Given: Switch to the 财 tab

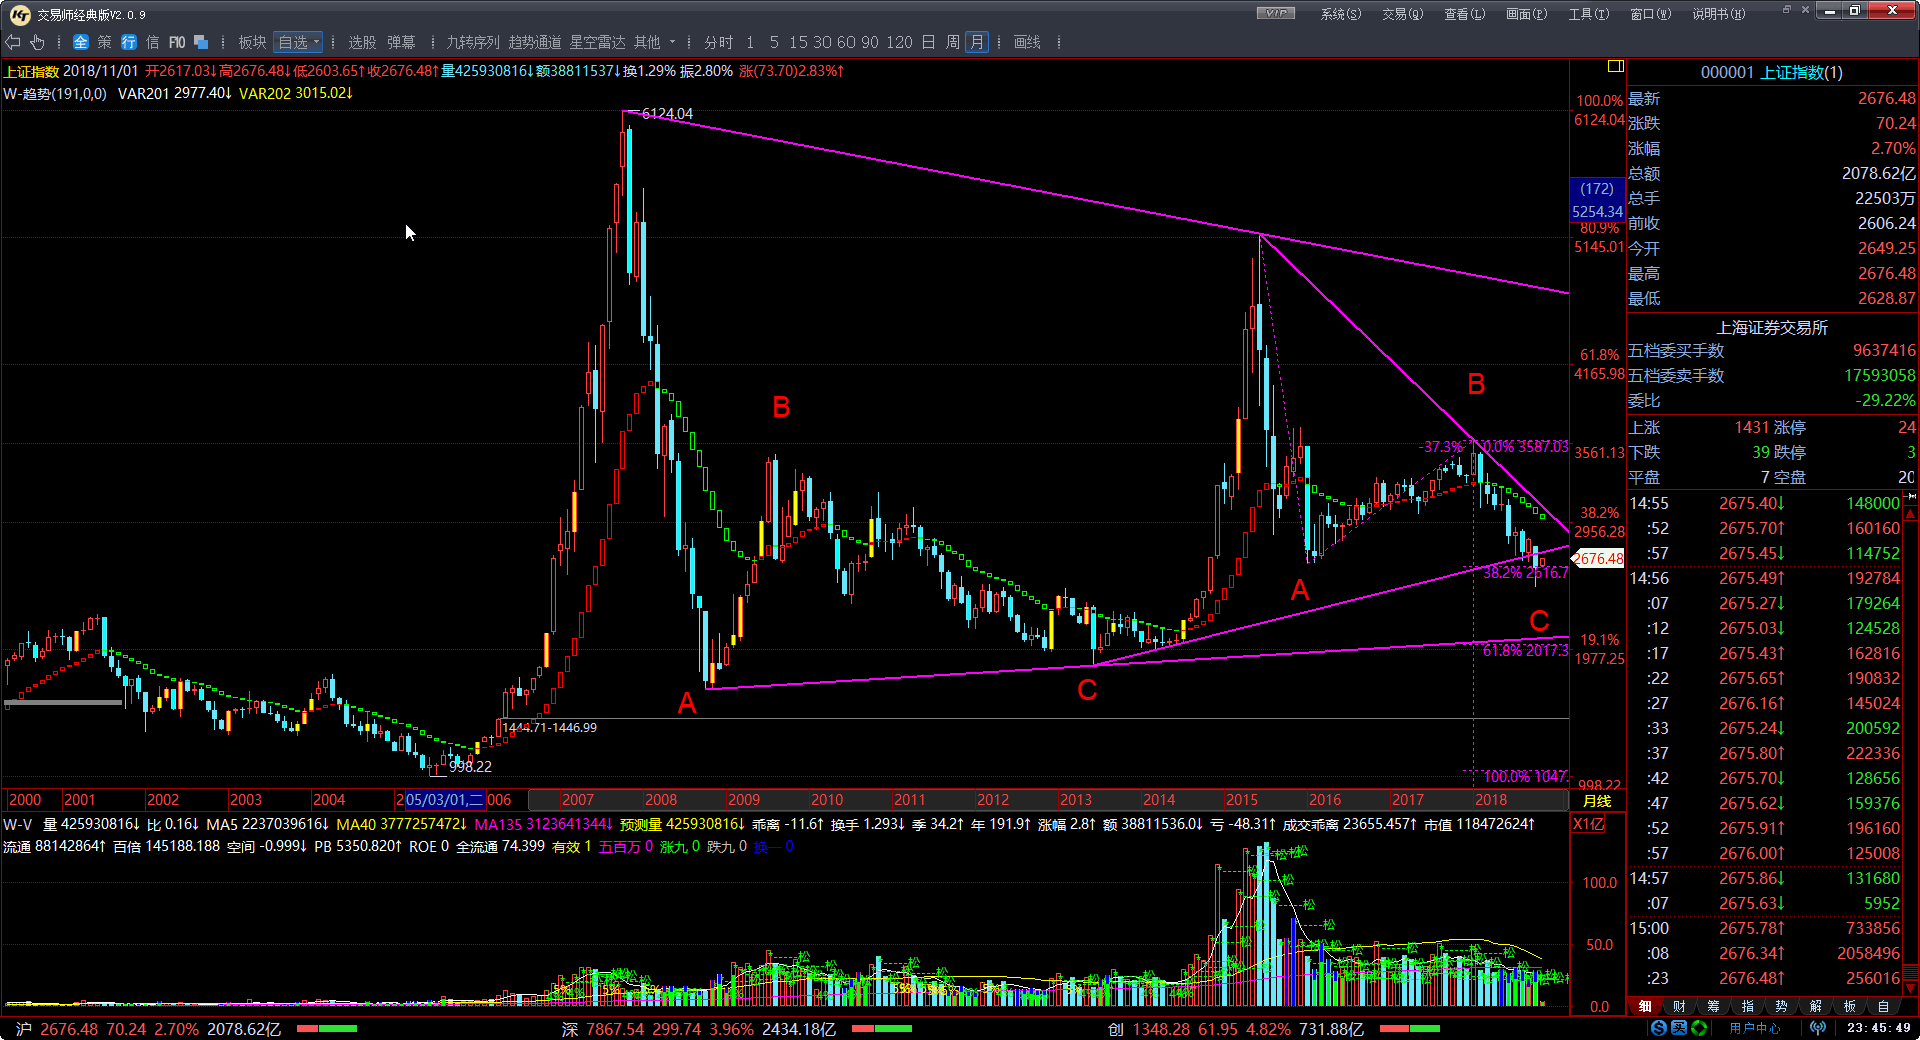Looking at the screenshot, I should pyautogui.click(x=1679, y=1006).
